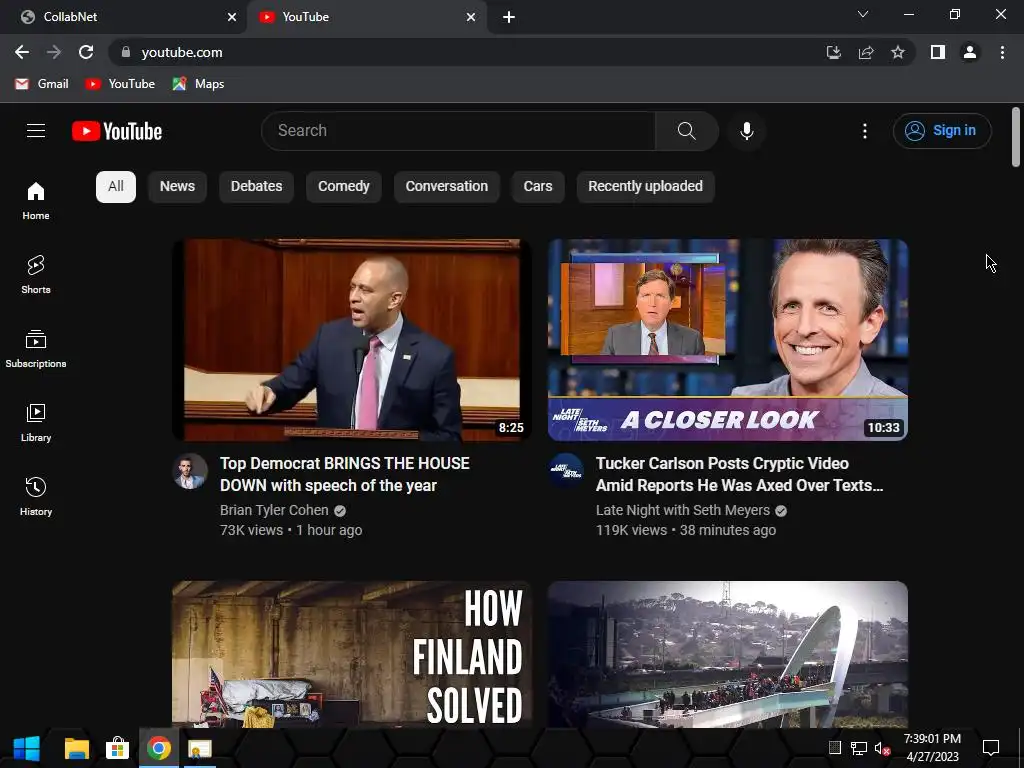
Task: Open Subscriptions in sidebar
Action: 36,349
